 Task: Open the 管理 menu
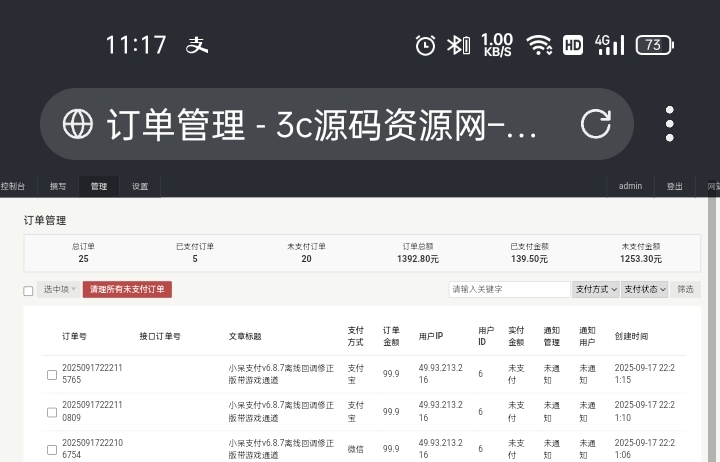[99, 186]
